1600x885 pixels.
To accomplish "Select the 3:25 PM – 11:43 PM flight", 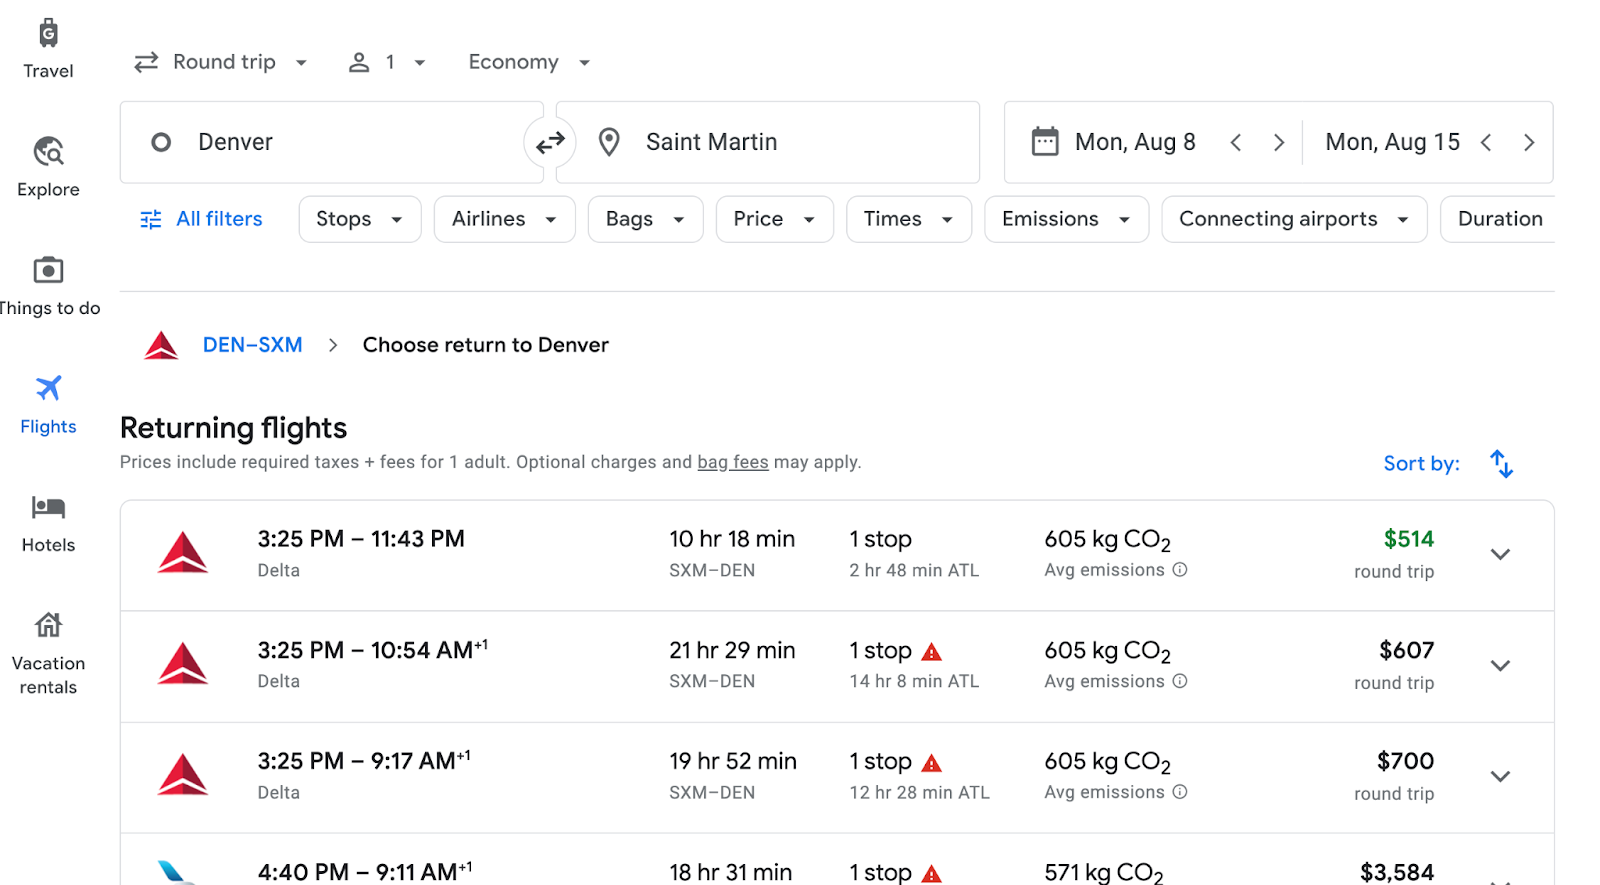I will (x=837, y=555).
